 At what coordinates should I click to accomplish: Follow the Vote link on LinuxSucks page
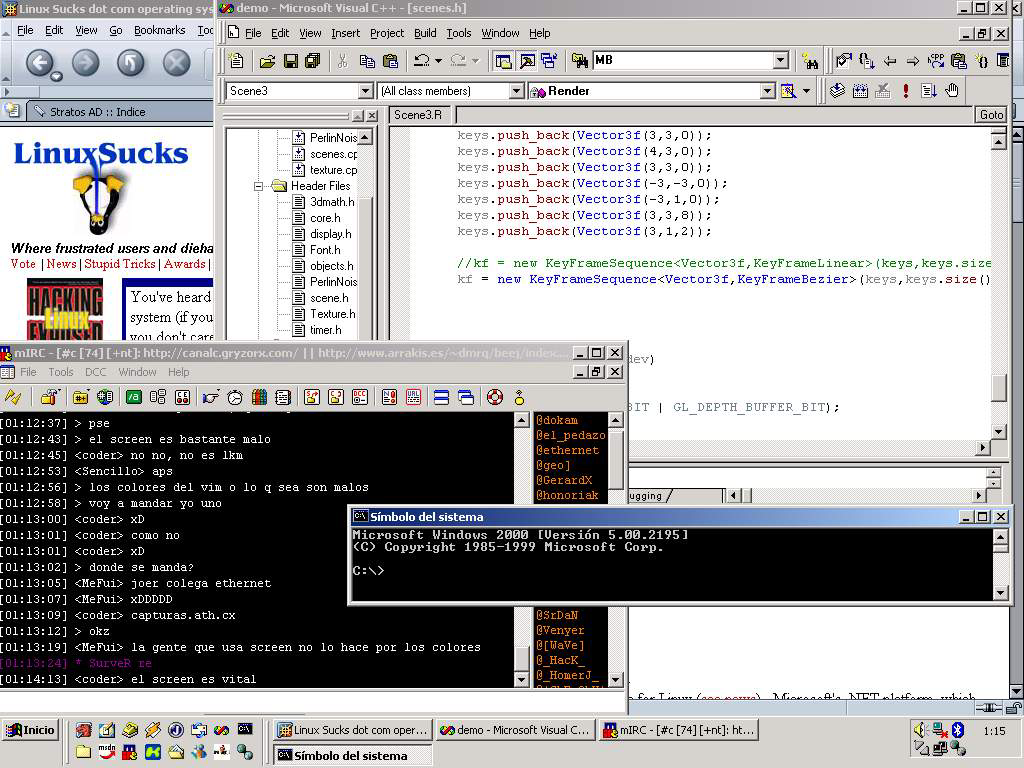pyautogui.click(x=23, y=264)
